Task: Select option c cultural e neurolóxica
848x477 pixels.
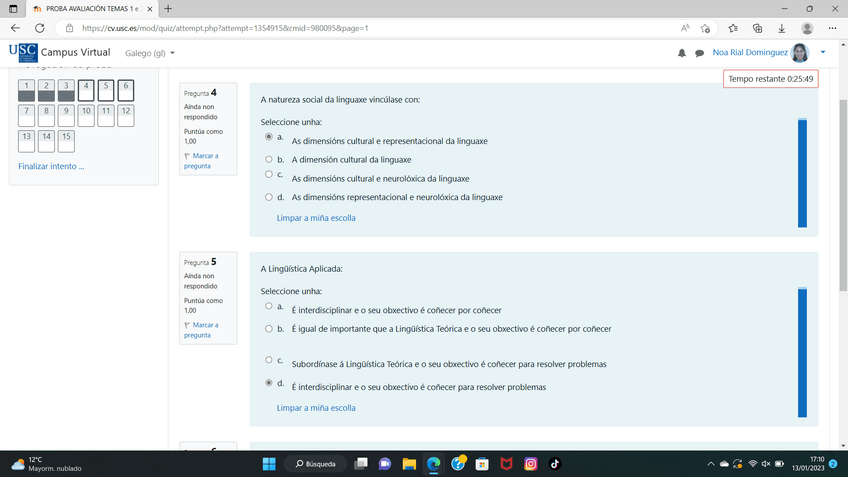Action: 269,174
